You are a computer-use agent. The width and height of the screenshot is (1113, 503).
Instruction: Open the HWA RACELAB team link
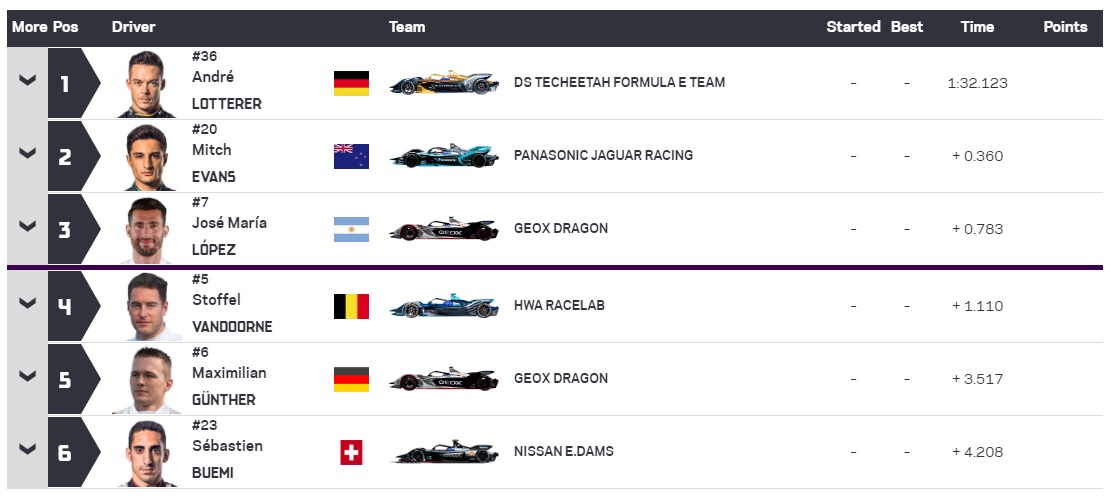pyautogui.click(x=560, y=306)
